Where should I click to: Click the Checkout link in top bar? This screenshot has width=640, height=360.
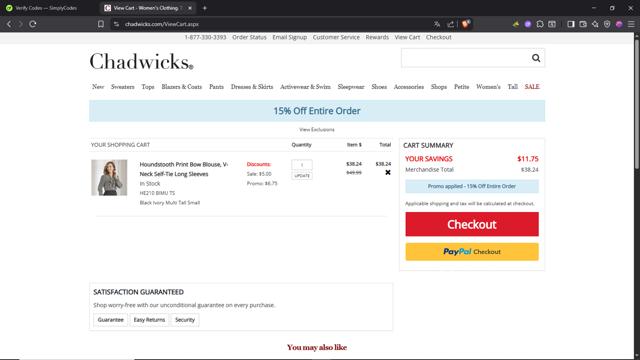click(x=439, y=37)
